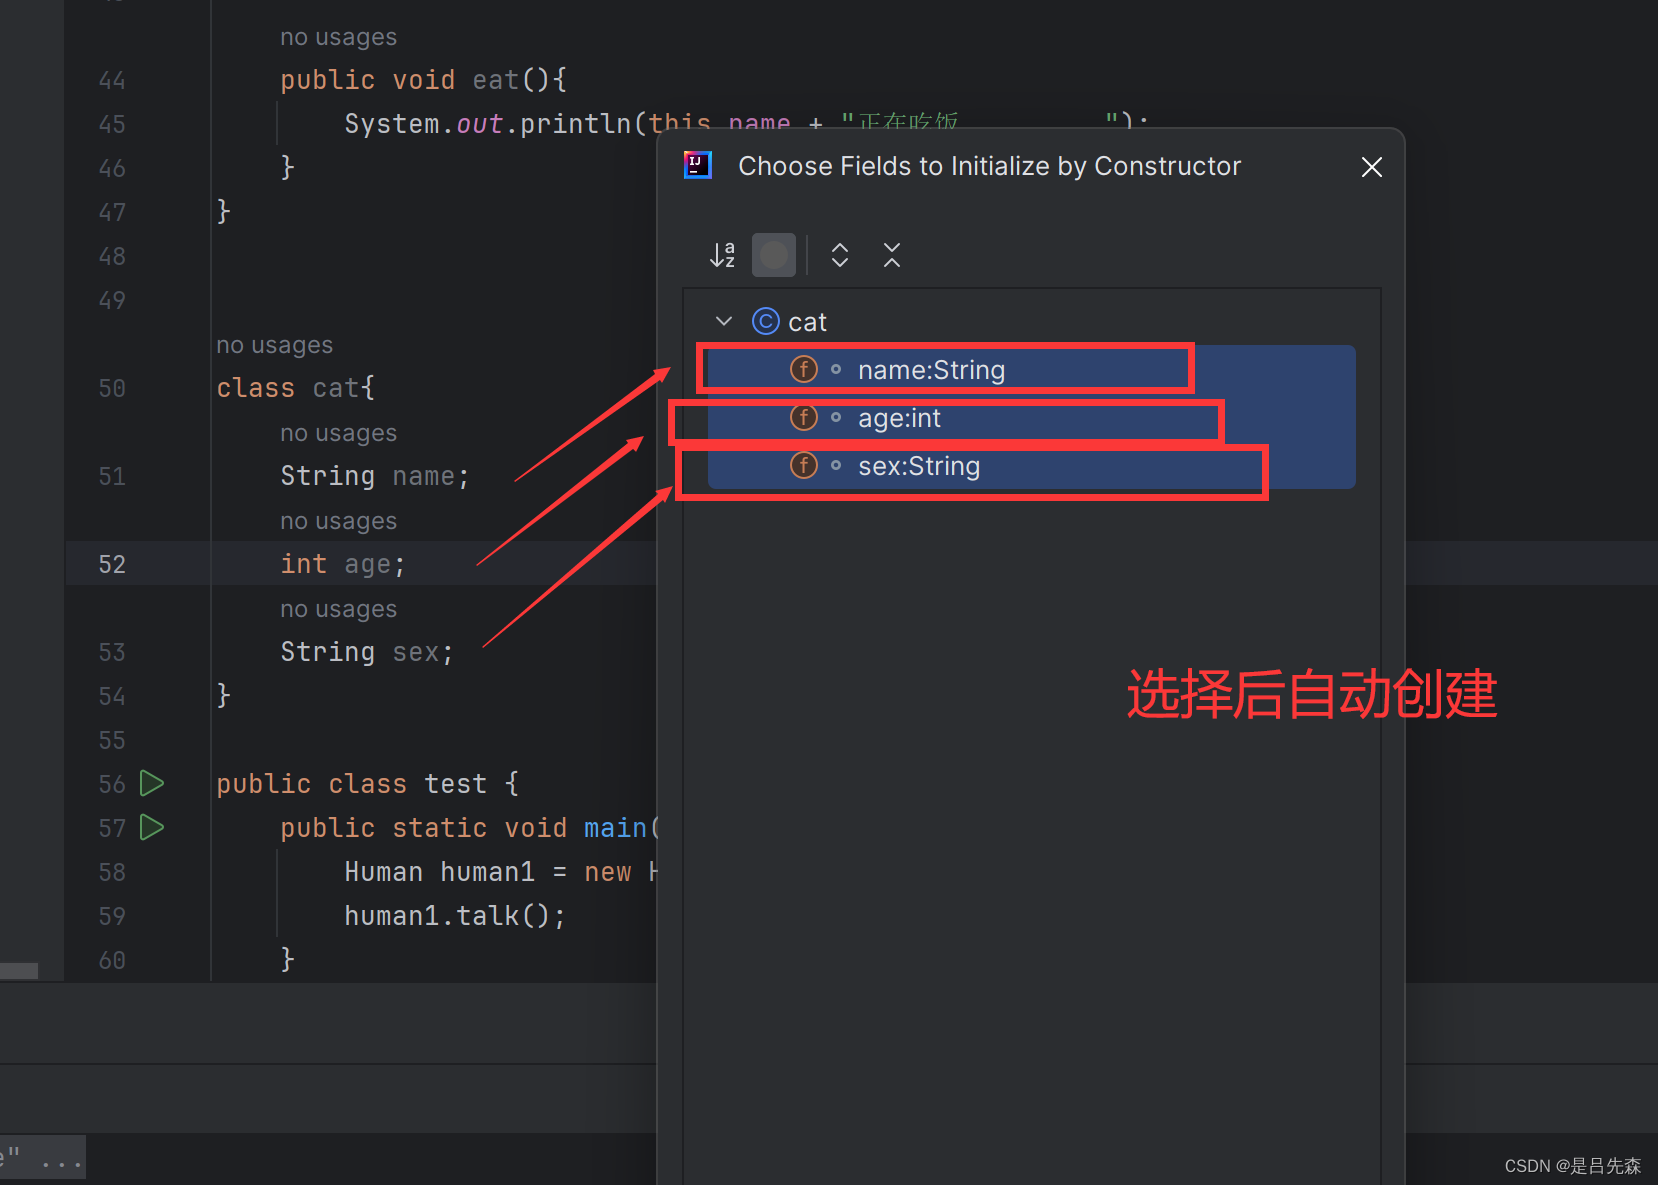Select the name:String field
The width and height of the screenshot is (1658, 1185).
click(x=1031, y=370)
